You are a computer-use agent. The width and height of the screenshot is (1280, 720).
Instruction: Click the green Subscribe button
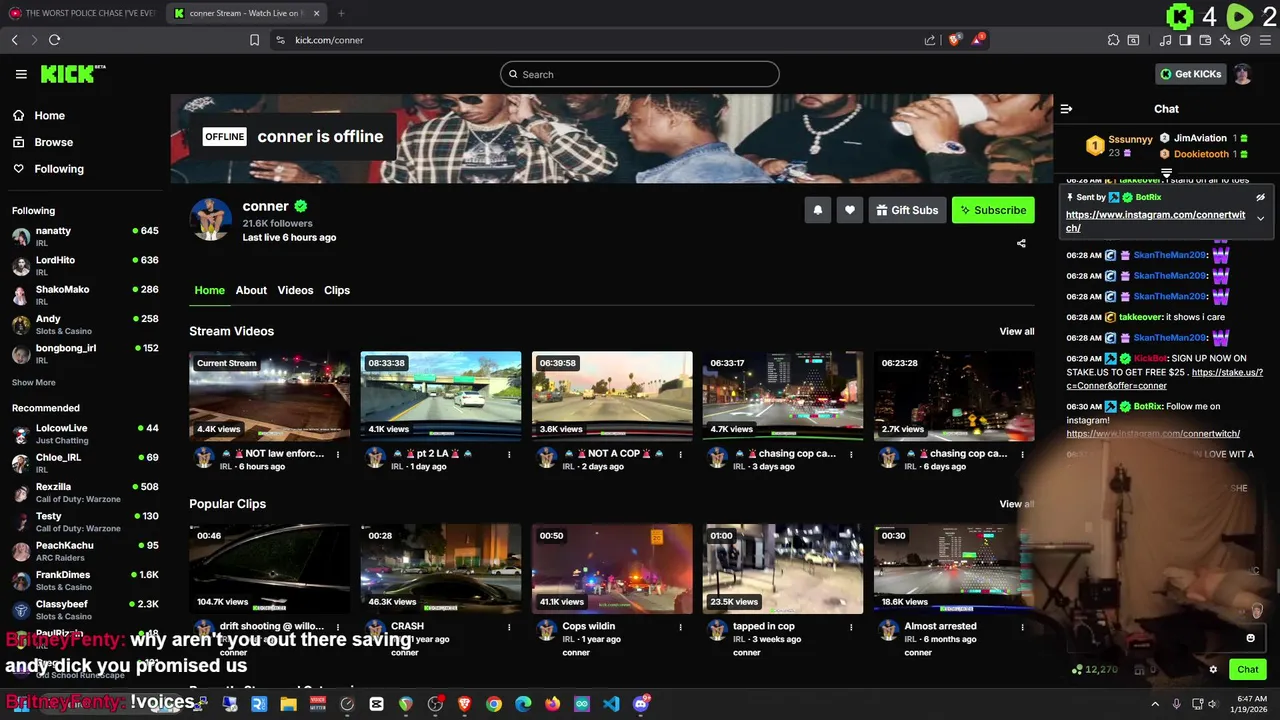pos(993,210)
